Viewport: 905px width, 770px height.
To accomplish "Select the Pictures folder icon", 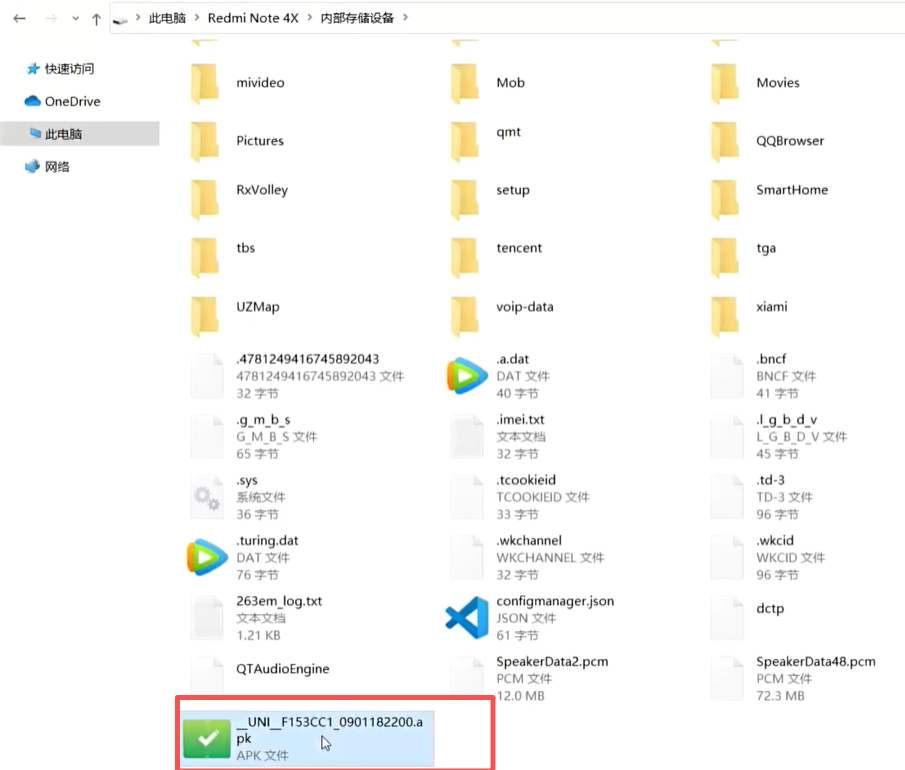I will [205, 141].
